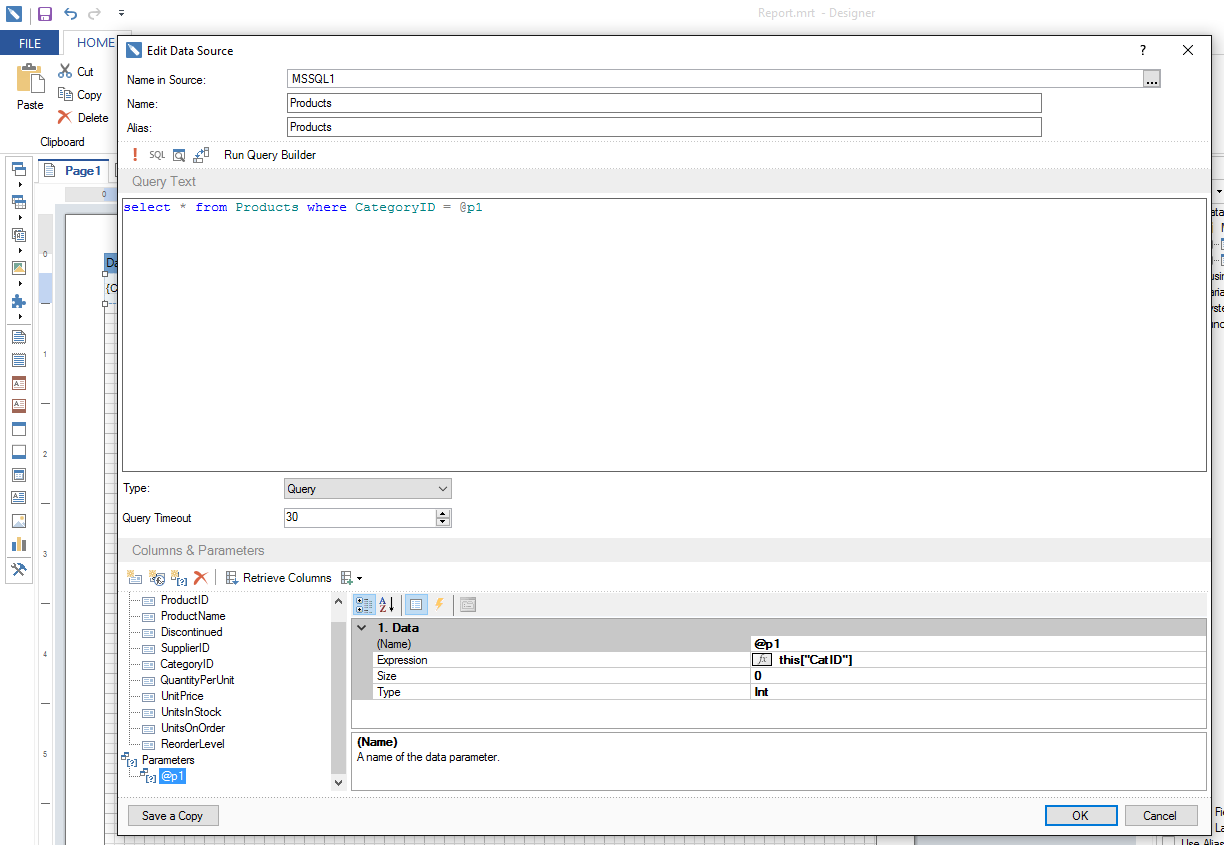Viewport: 1224px width, 845px height.
Task: Click the Undo arrow in title bar
Action: pos(70,14)
